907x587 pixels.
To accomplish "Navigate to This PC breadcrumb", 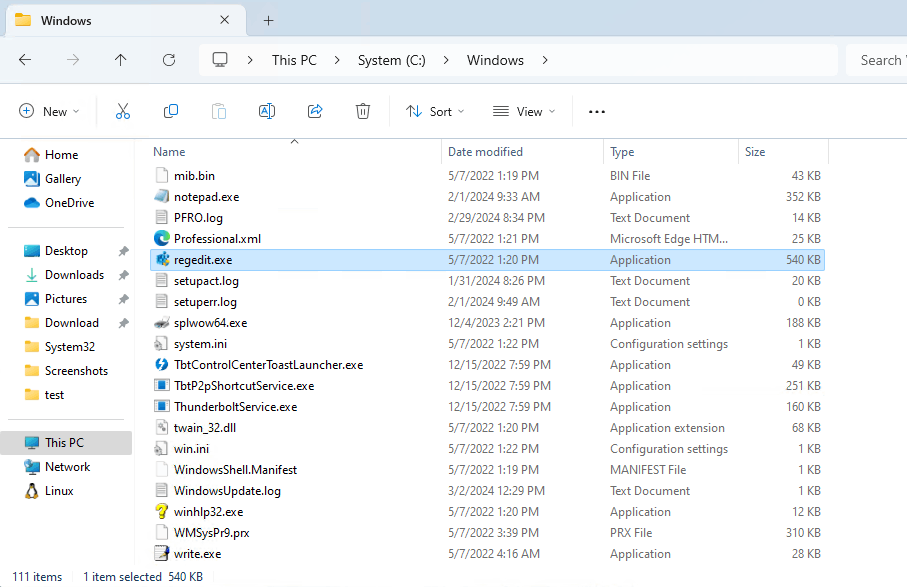I will pyautogui.click(x=294, y=60).
